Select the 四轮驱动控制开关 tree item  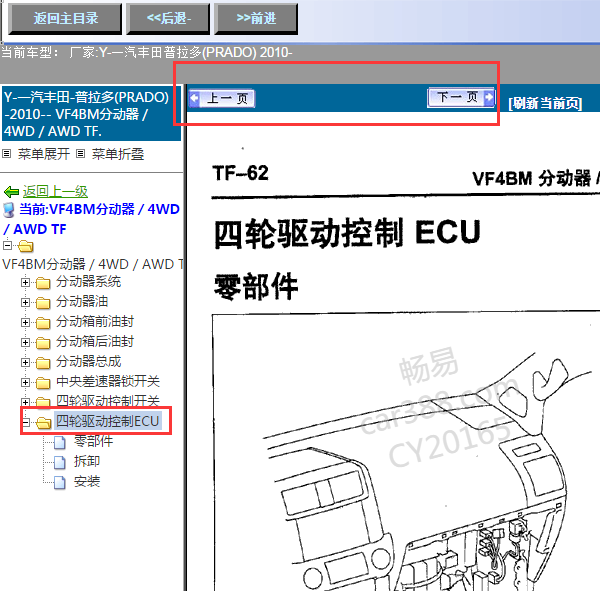coord(108,400)
